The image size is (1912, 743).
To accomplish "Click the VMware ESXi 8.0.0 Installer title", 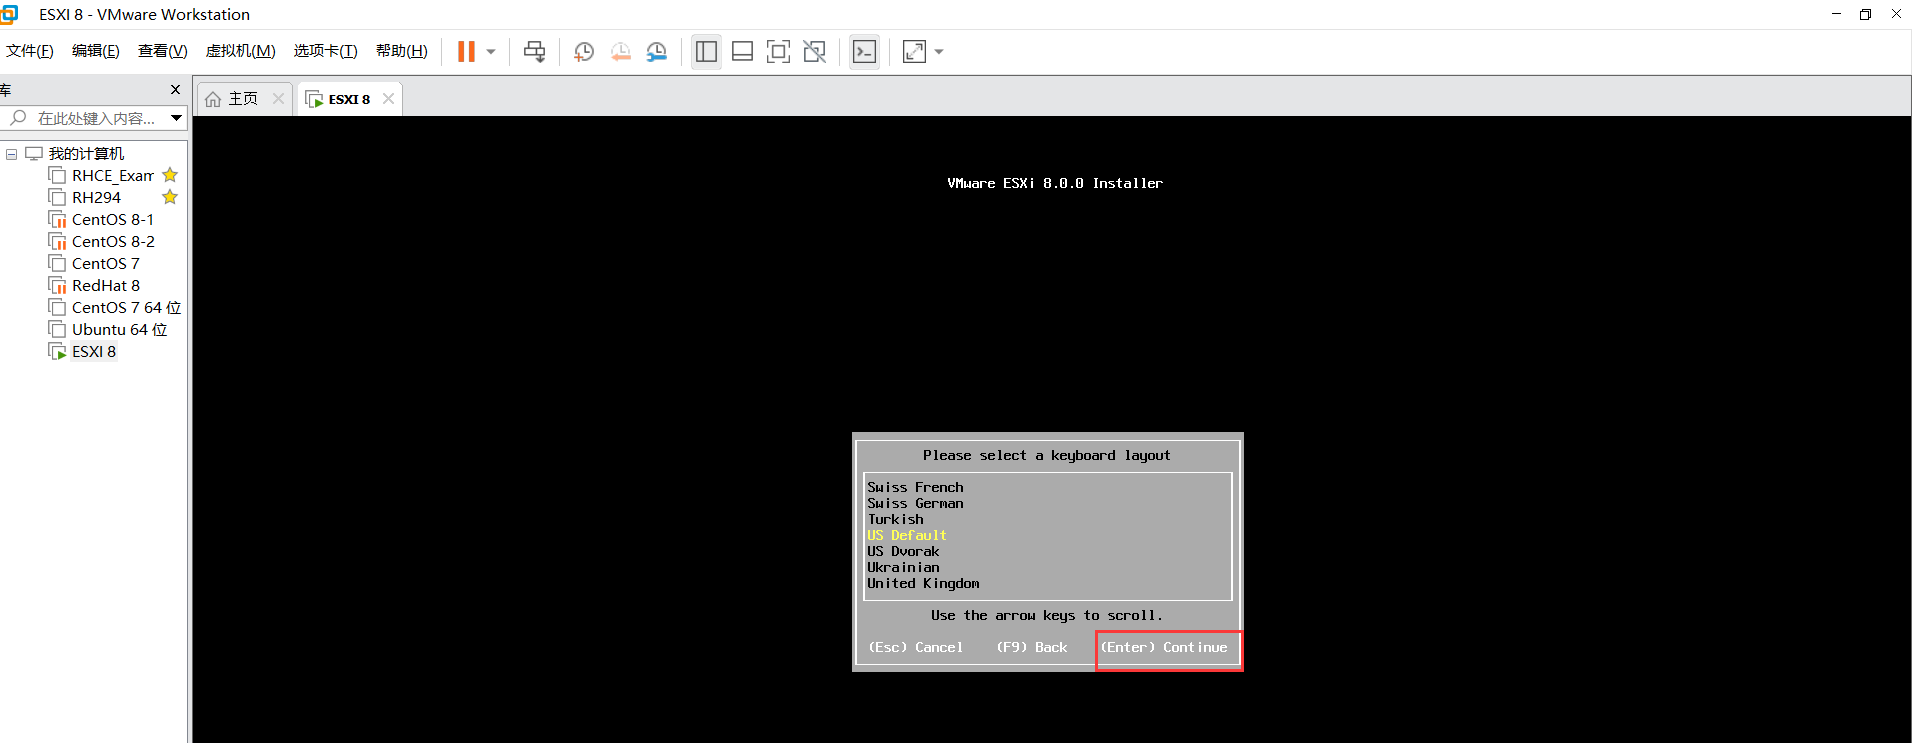I will (x=1055, y=184).
